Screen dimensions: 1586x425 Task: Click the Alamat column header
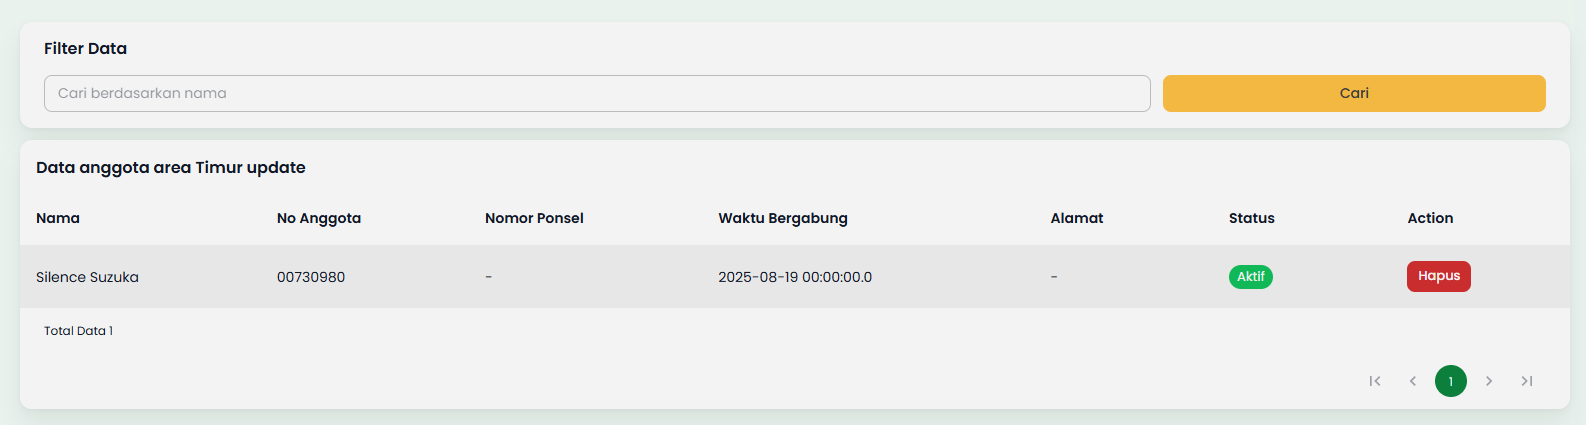pyautogui.click(x=1077, y=218)
